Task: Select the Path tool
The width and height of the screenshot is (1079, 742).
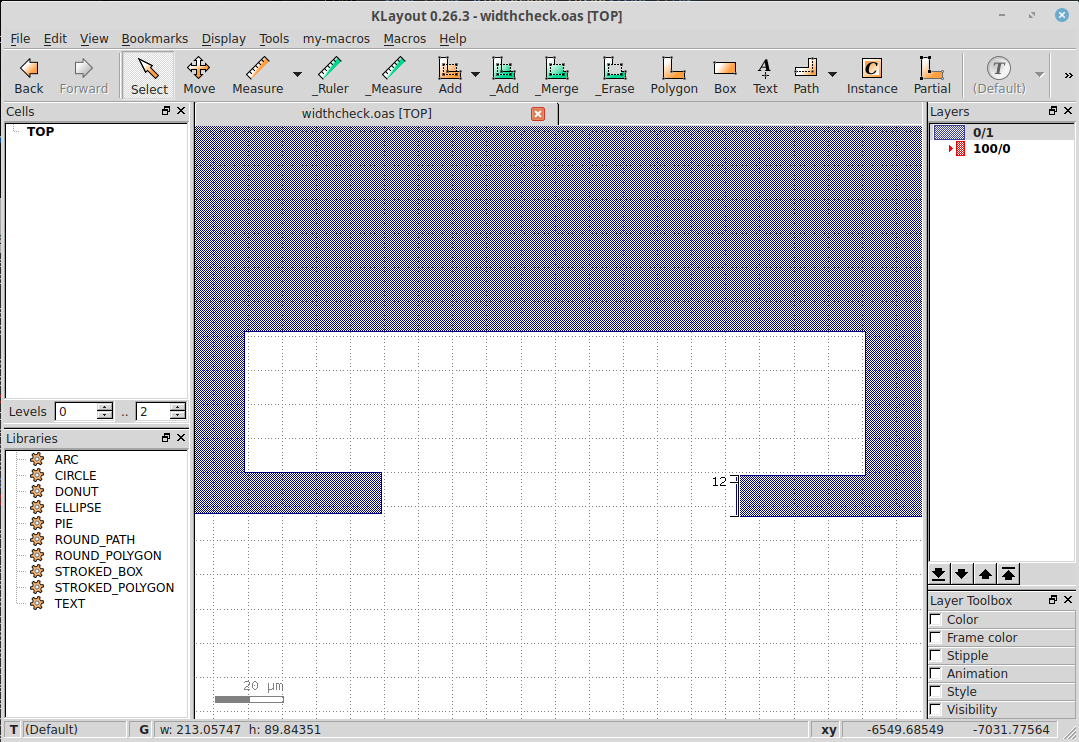Action: click(805, 75)
